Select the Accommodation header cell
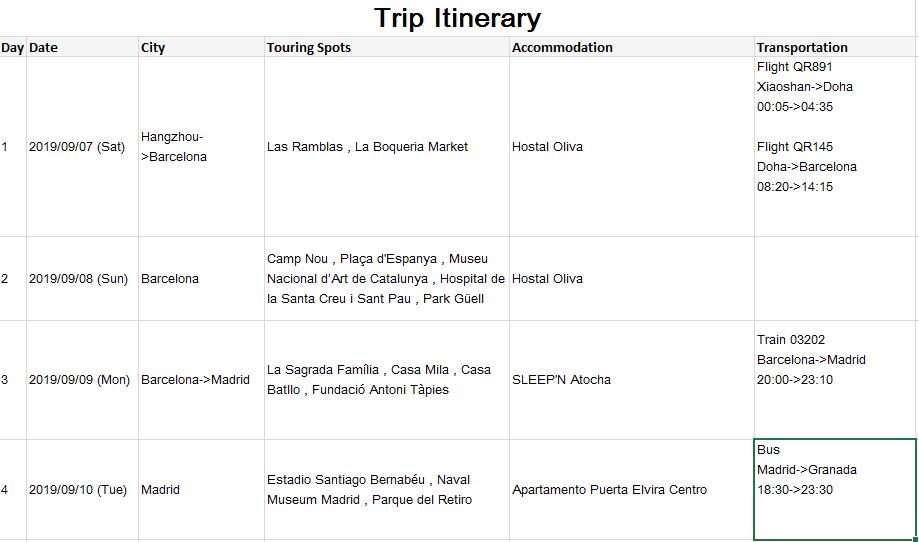The image size is (919, 542). click(x=631, y=47)
